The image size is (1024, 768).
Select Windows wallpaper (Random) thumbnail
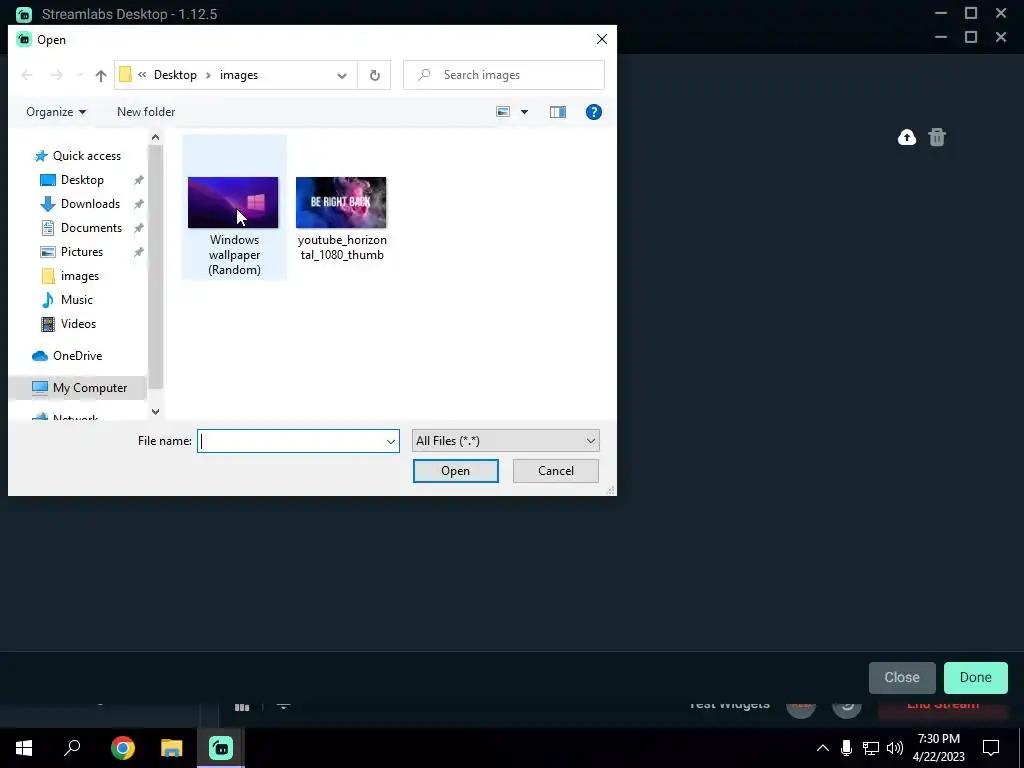[233, 202]
